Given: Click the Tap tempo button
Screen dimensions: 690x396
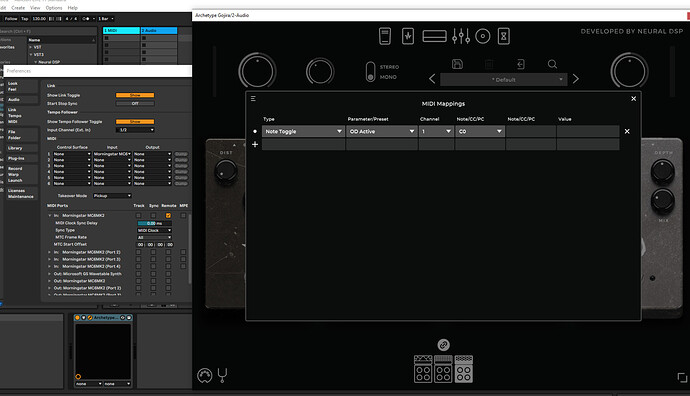Looking at the screenshot, I should coord(25,19).
